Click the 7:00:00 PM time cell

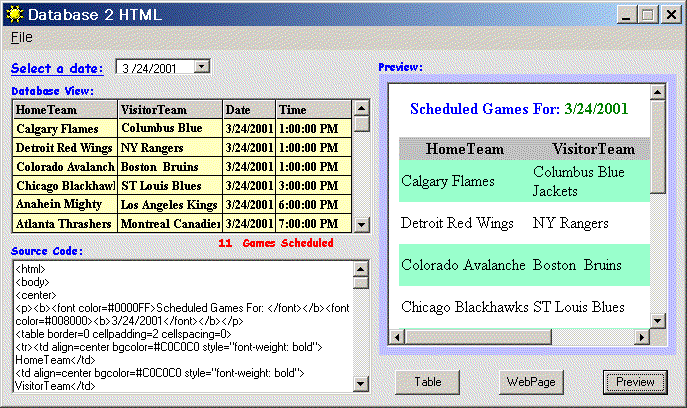tap(313, 224)
